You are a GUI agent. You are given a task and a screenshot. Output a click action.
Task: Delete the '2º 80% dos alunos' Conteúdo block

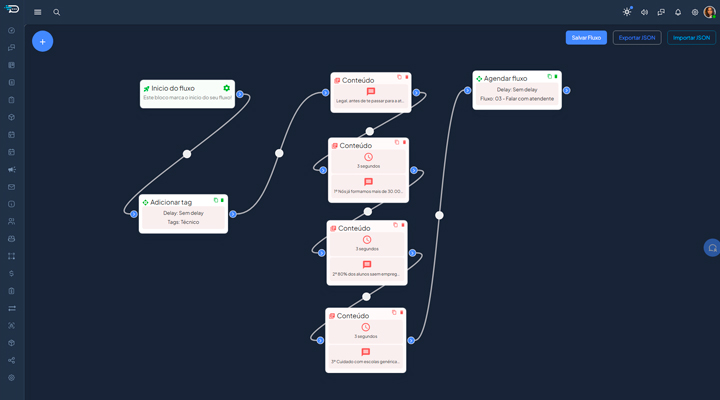403,225
